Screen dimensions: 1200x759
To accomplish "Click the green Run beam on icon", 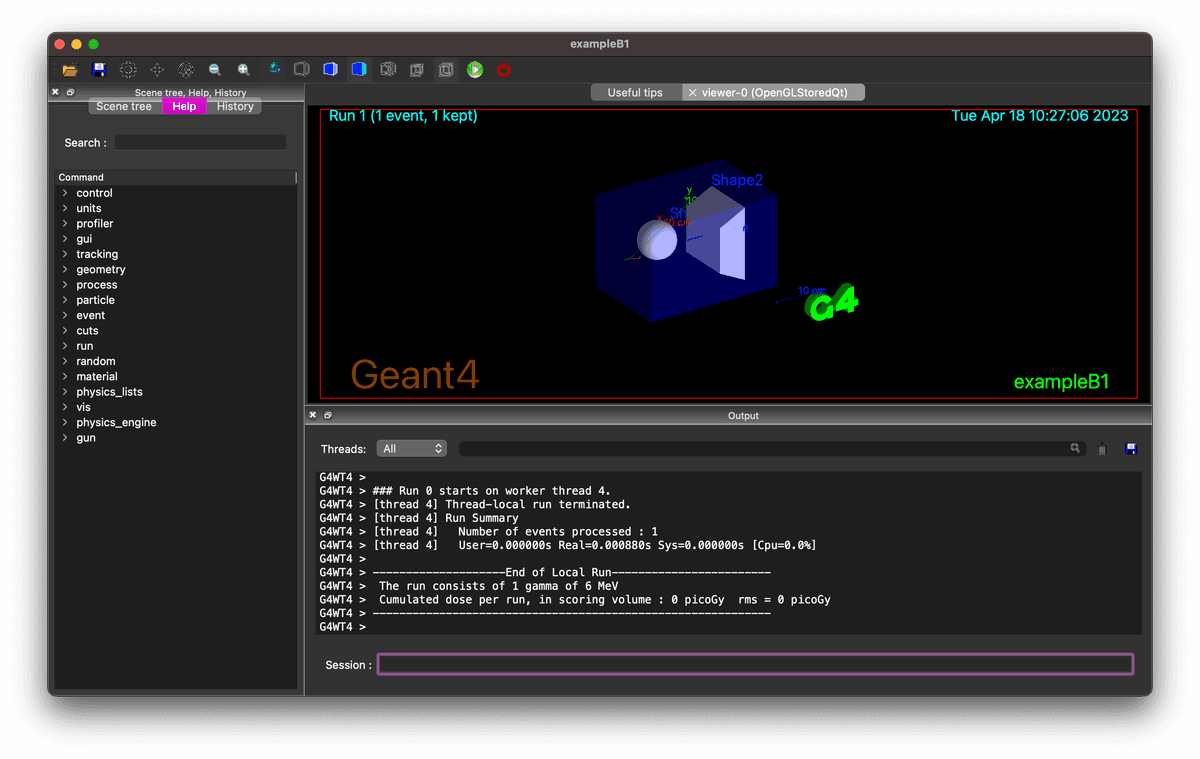I will click(475, 70).
